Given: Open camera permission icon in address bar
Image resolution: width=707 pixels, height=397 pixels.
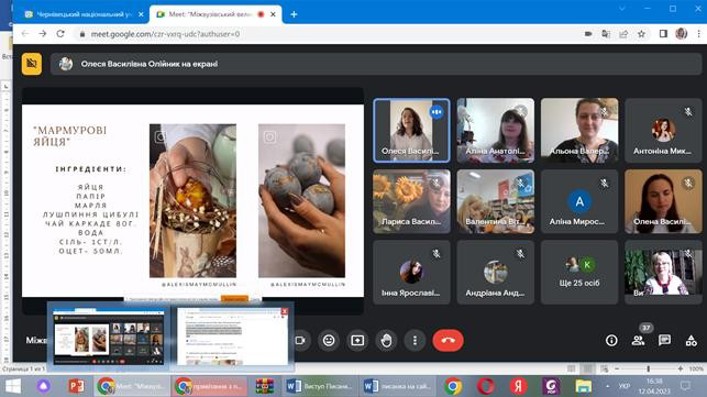Looking at the screenshot, I should point(588,34).
